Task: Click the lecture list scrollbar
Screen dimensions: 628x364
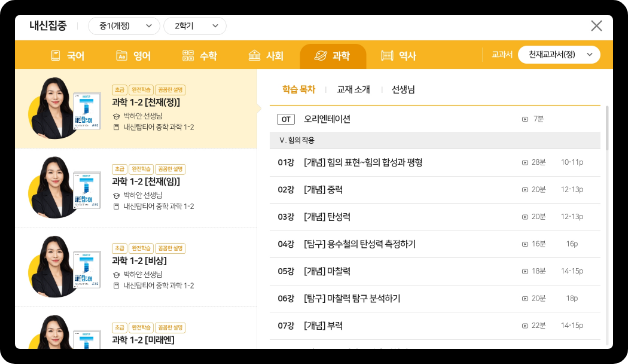Action: point(608,128)
